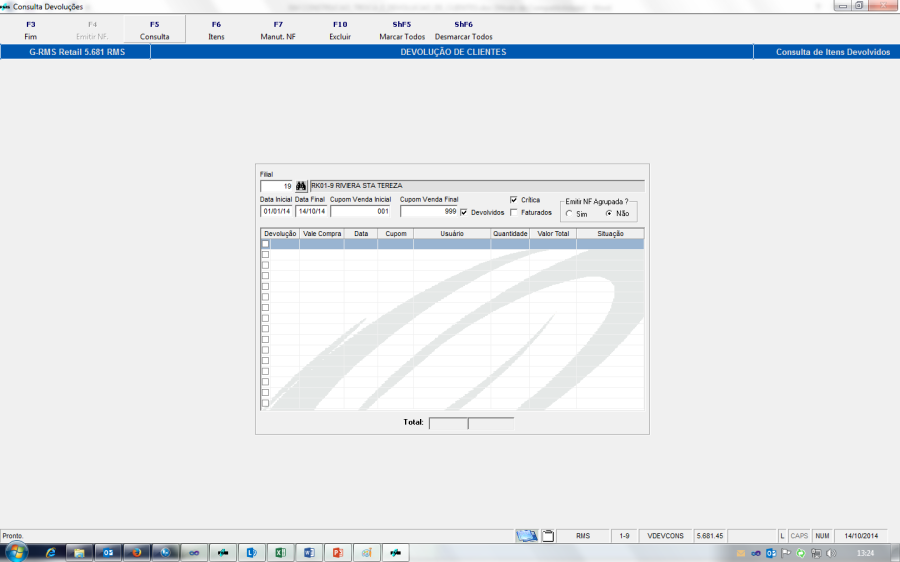Click the RMS entry in status bar

pos(583,536)
